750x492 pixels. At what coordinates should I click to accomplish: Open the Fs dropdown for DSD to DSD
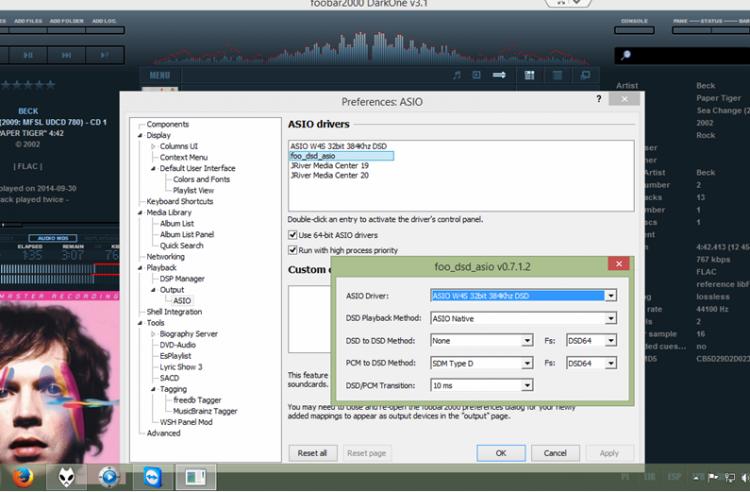pos(611,340)
